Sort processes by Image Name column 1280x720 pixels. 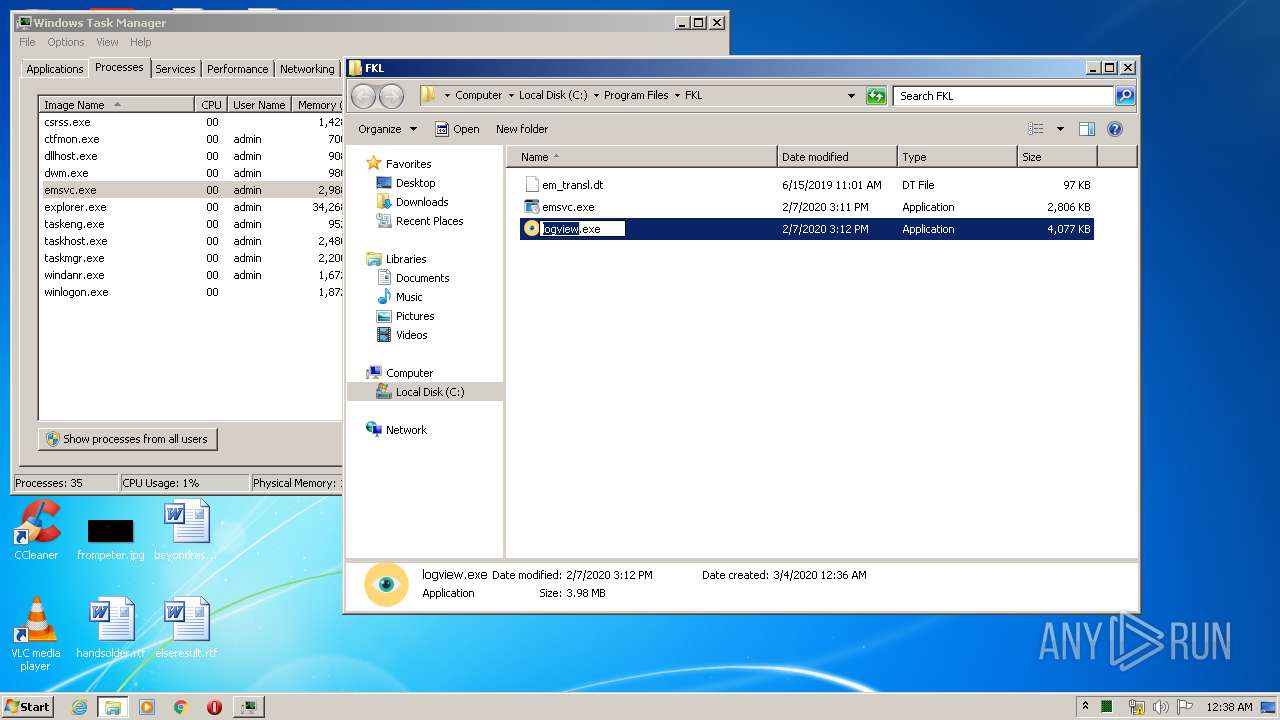click(x=116, y=105)
